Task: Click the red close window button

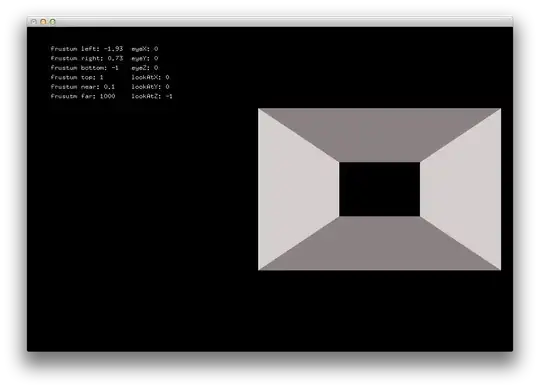Action: coord(33,22)
